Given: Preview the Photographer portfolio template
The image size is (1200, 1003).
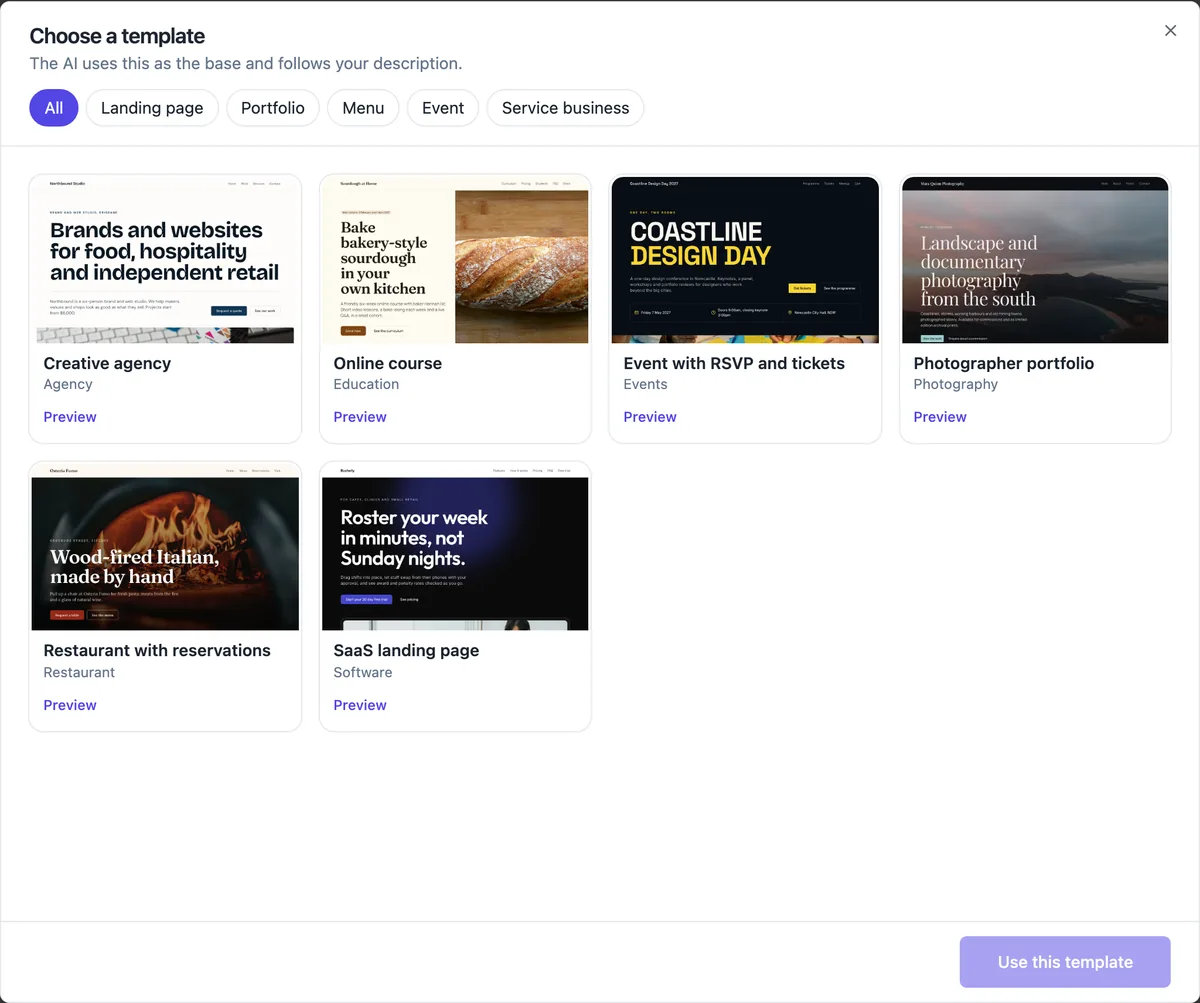Looking at the screenshot, I should (940, 417).
